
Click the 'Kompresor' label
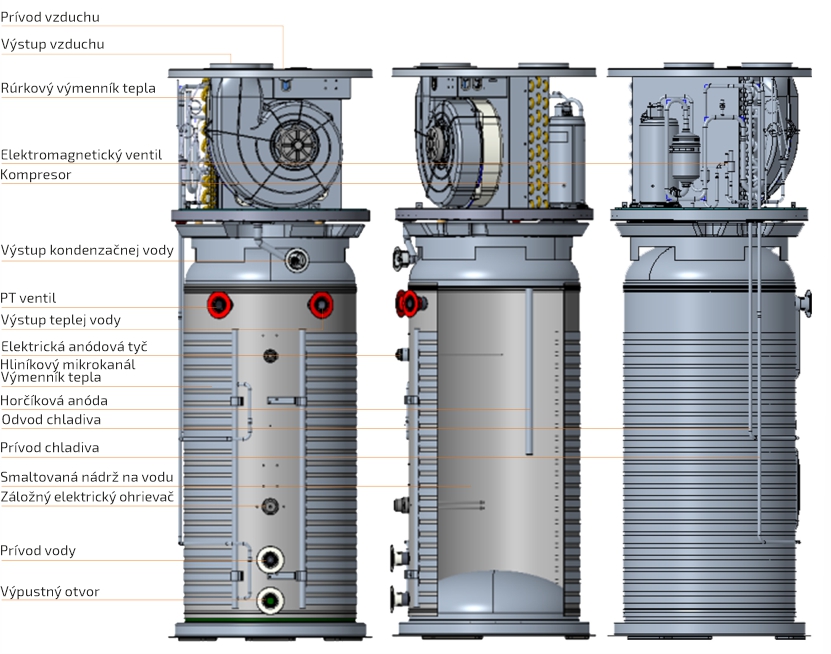(x=36, y=175)
